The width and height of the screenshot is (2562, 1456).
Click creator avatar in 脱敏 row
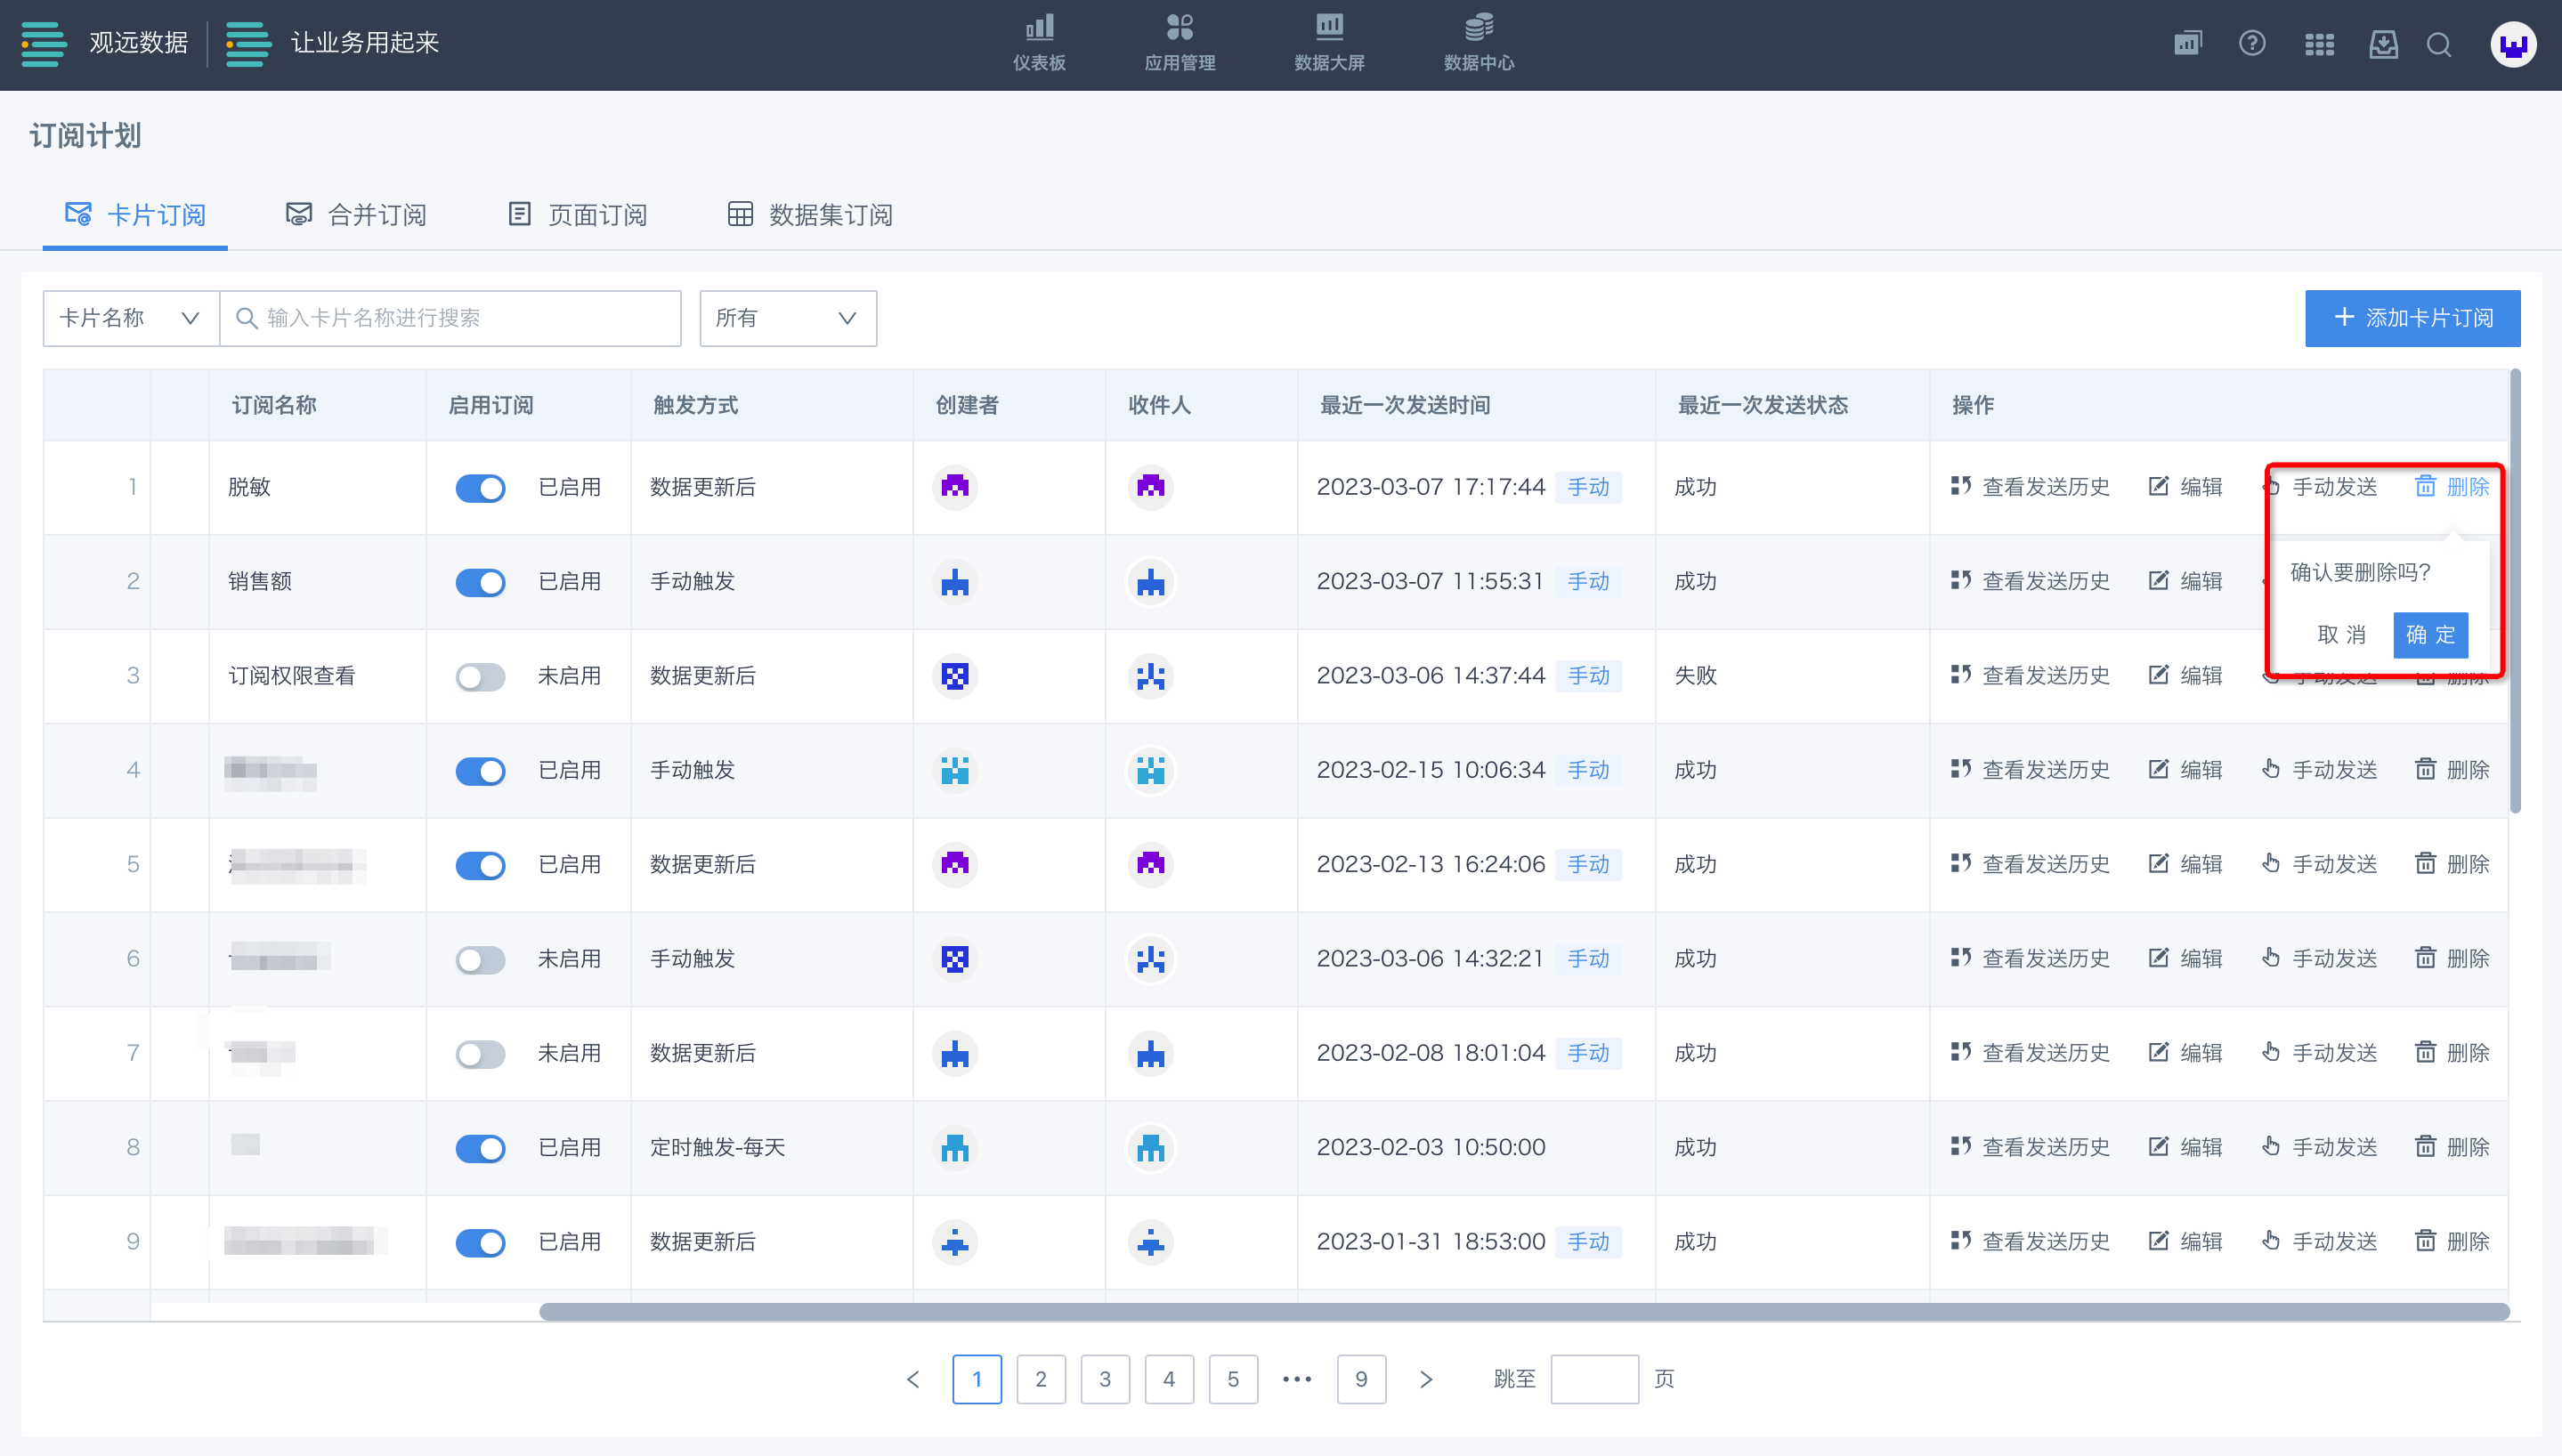[x=955, y=487]
